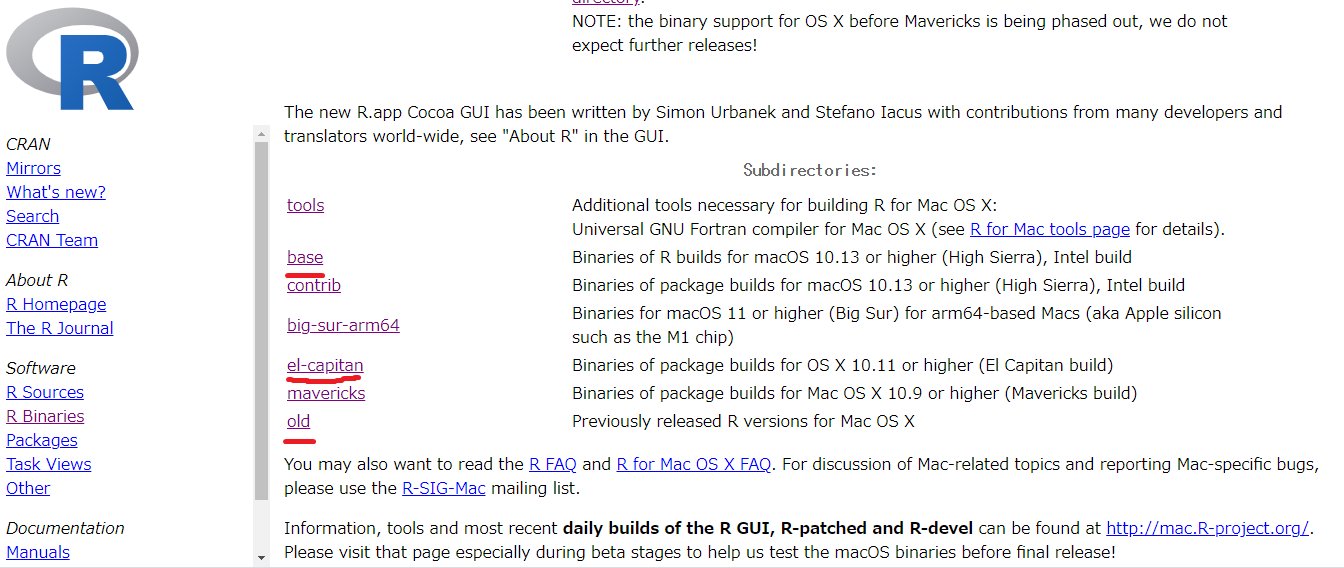Open The R Journal link

60,328
